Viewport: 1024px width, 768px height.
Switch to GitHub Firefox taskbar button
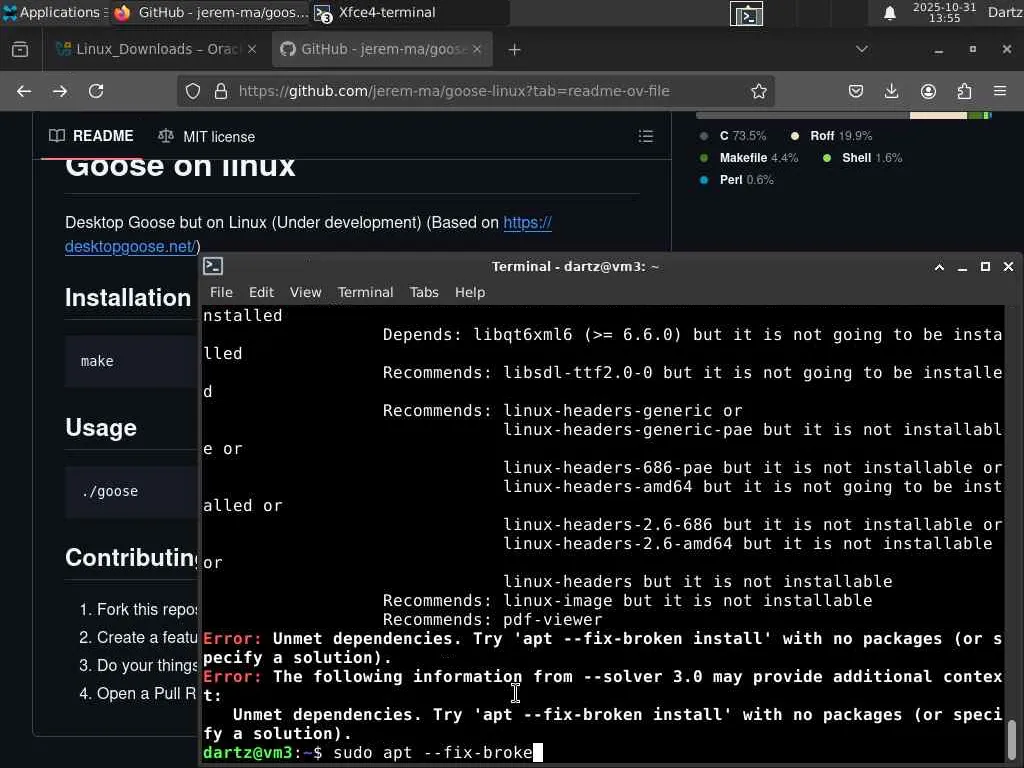click(210, 12)
